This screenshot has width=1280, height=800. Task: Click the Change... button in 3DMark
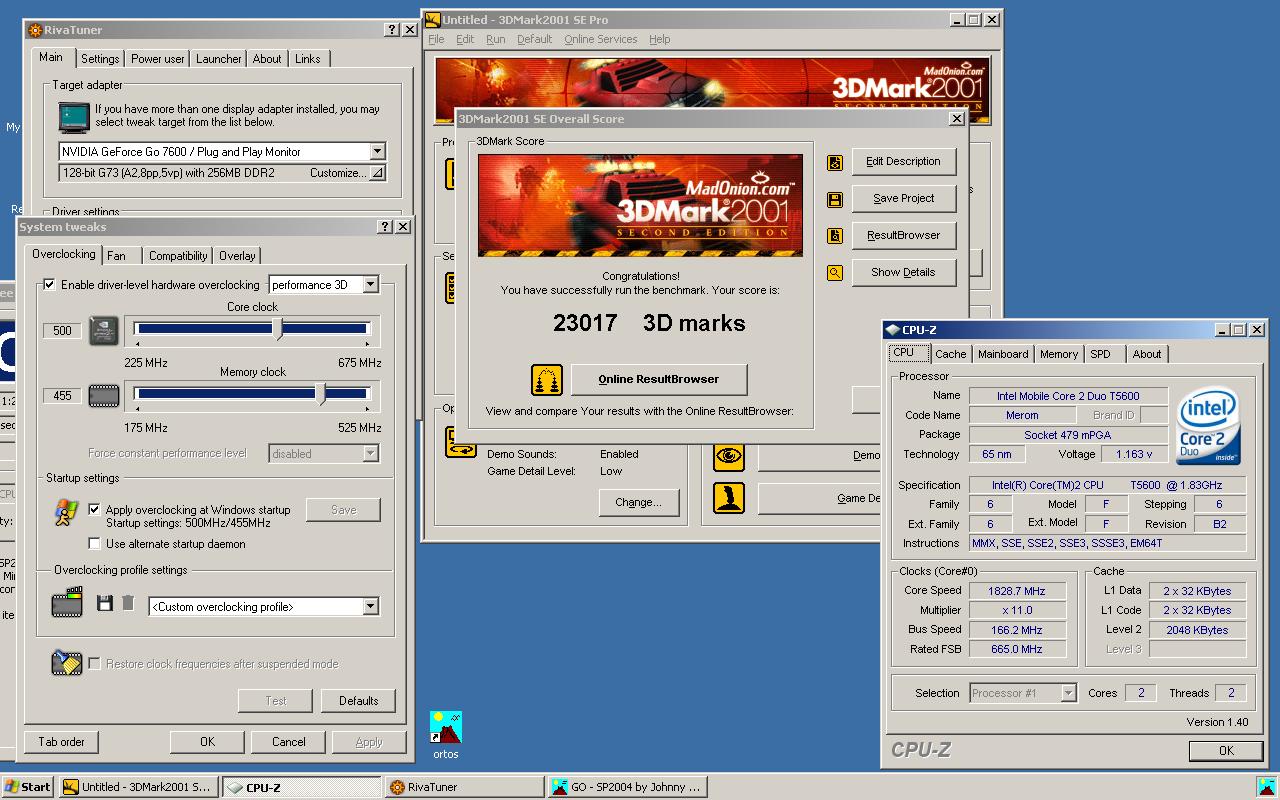tap(638, 503)
